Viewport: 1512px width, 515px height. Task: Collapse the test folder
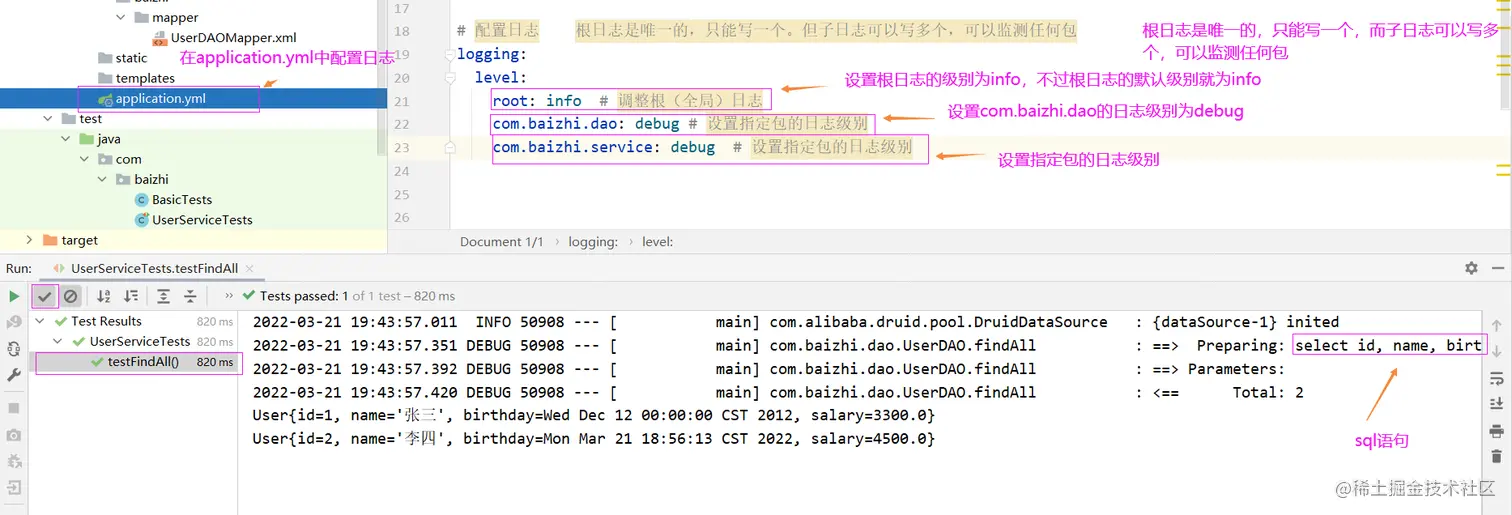49,119
